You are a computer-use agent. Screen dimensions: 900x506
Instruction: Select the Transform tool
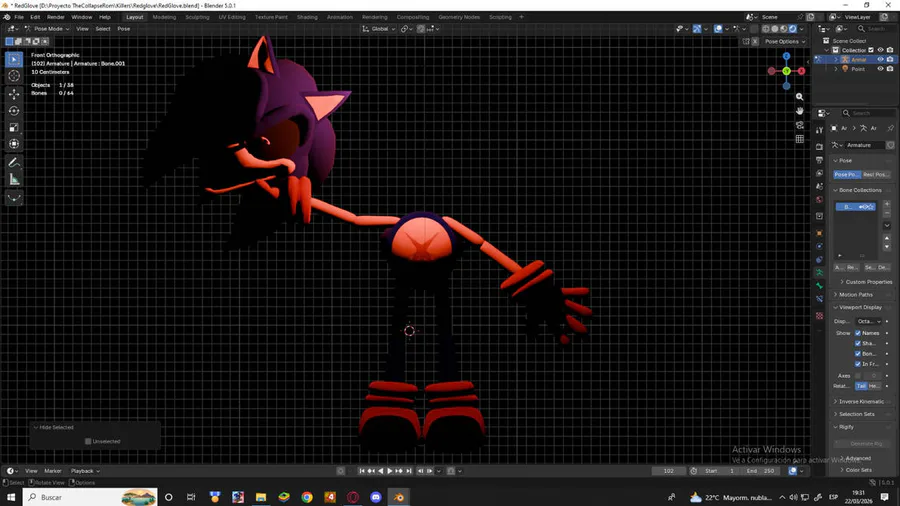tap(14, 144)
